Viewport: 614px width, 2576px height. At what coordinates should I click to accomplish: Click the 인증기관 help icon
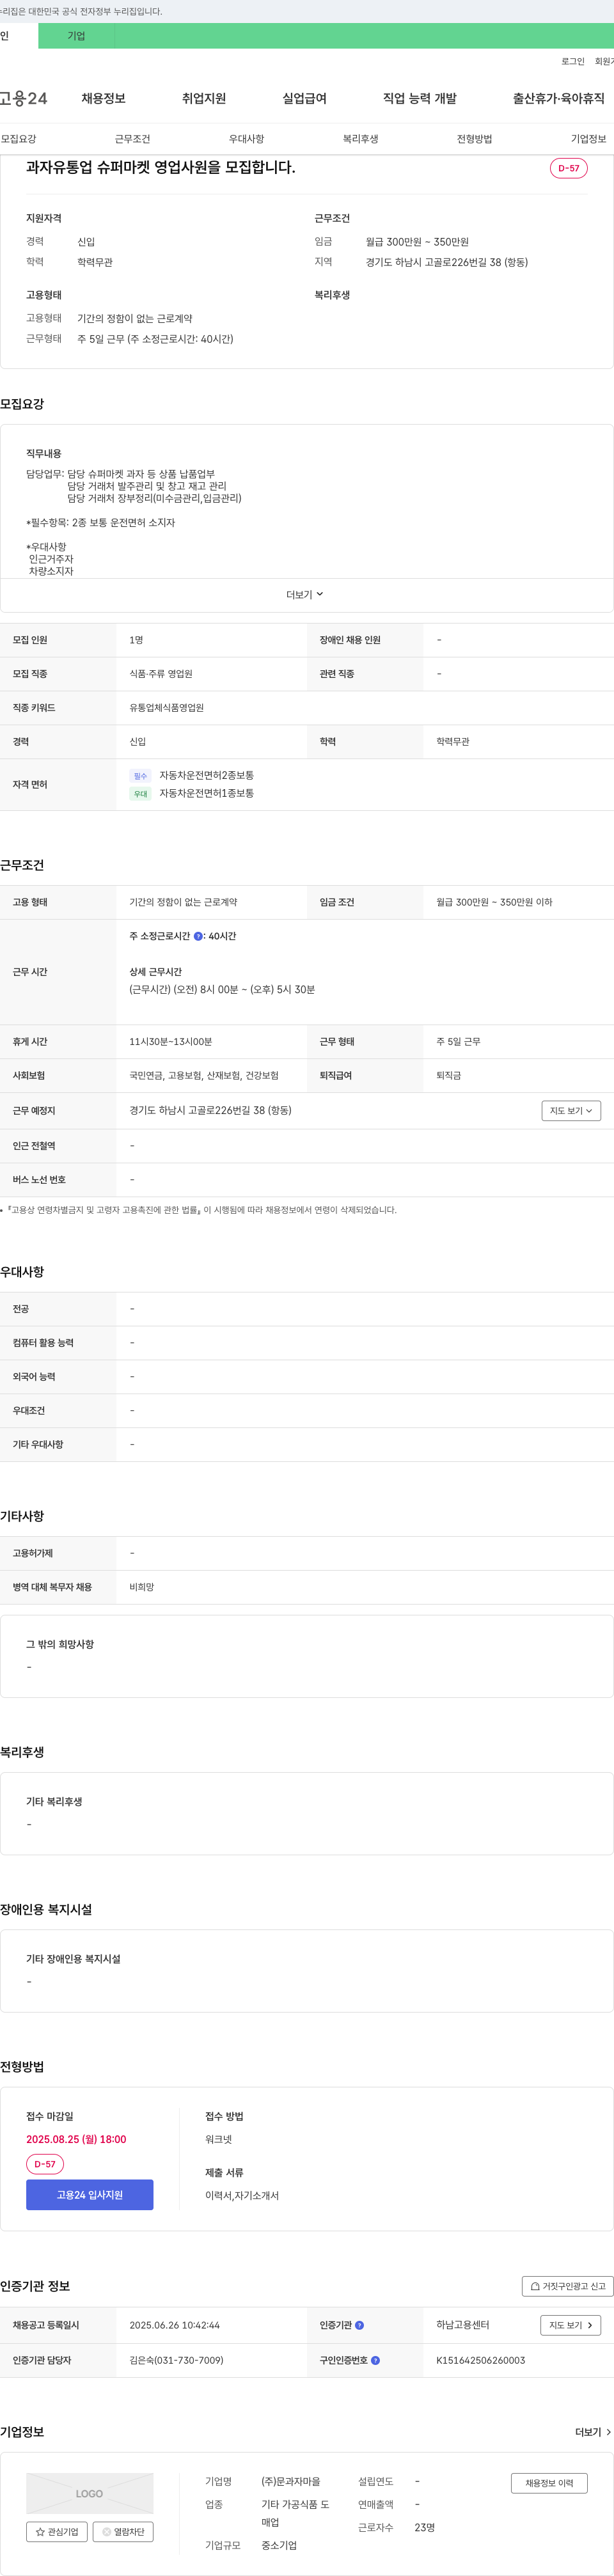point(360,2325)
